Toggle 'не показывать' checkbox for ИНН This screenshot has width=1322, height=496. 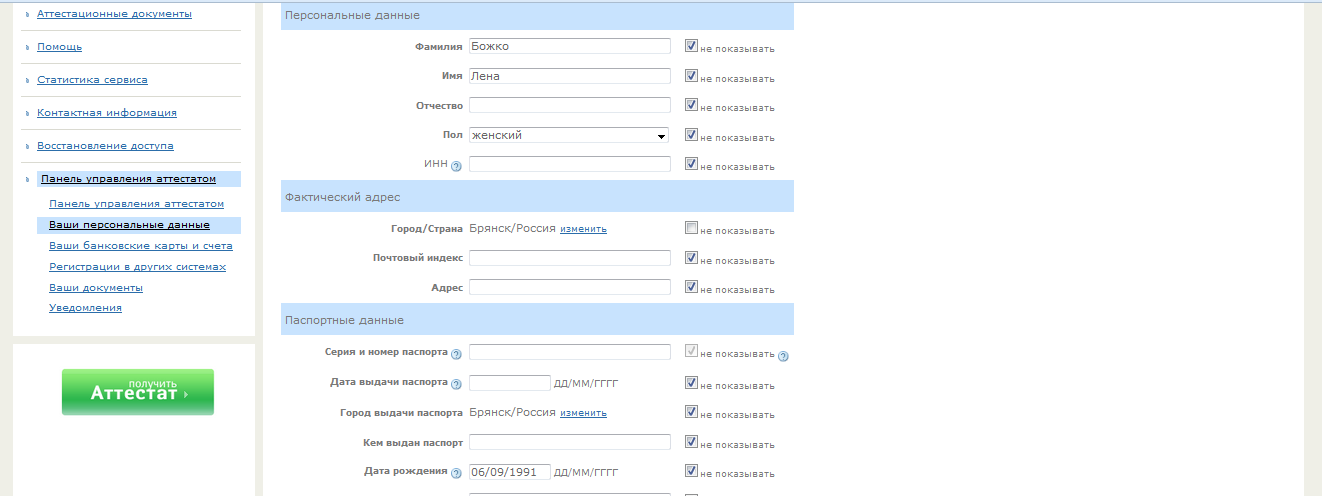click(691, 164)
